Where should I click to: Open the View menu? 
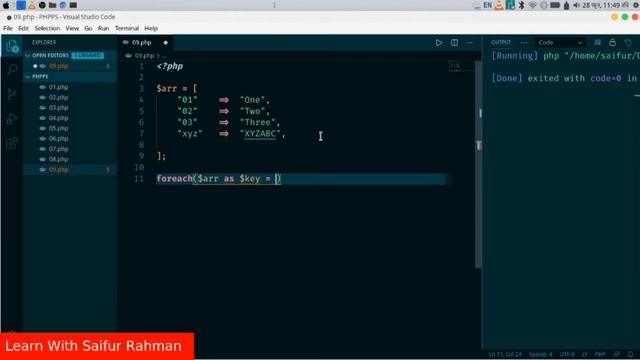point(72,28)
